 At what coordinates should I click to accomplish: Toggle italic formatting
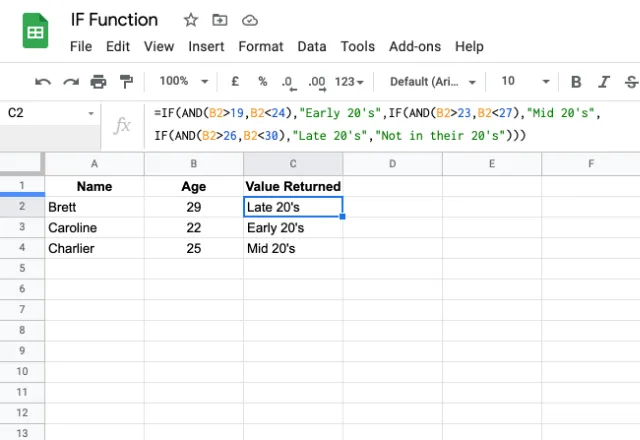click(x=604, y=82)
